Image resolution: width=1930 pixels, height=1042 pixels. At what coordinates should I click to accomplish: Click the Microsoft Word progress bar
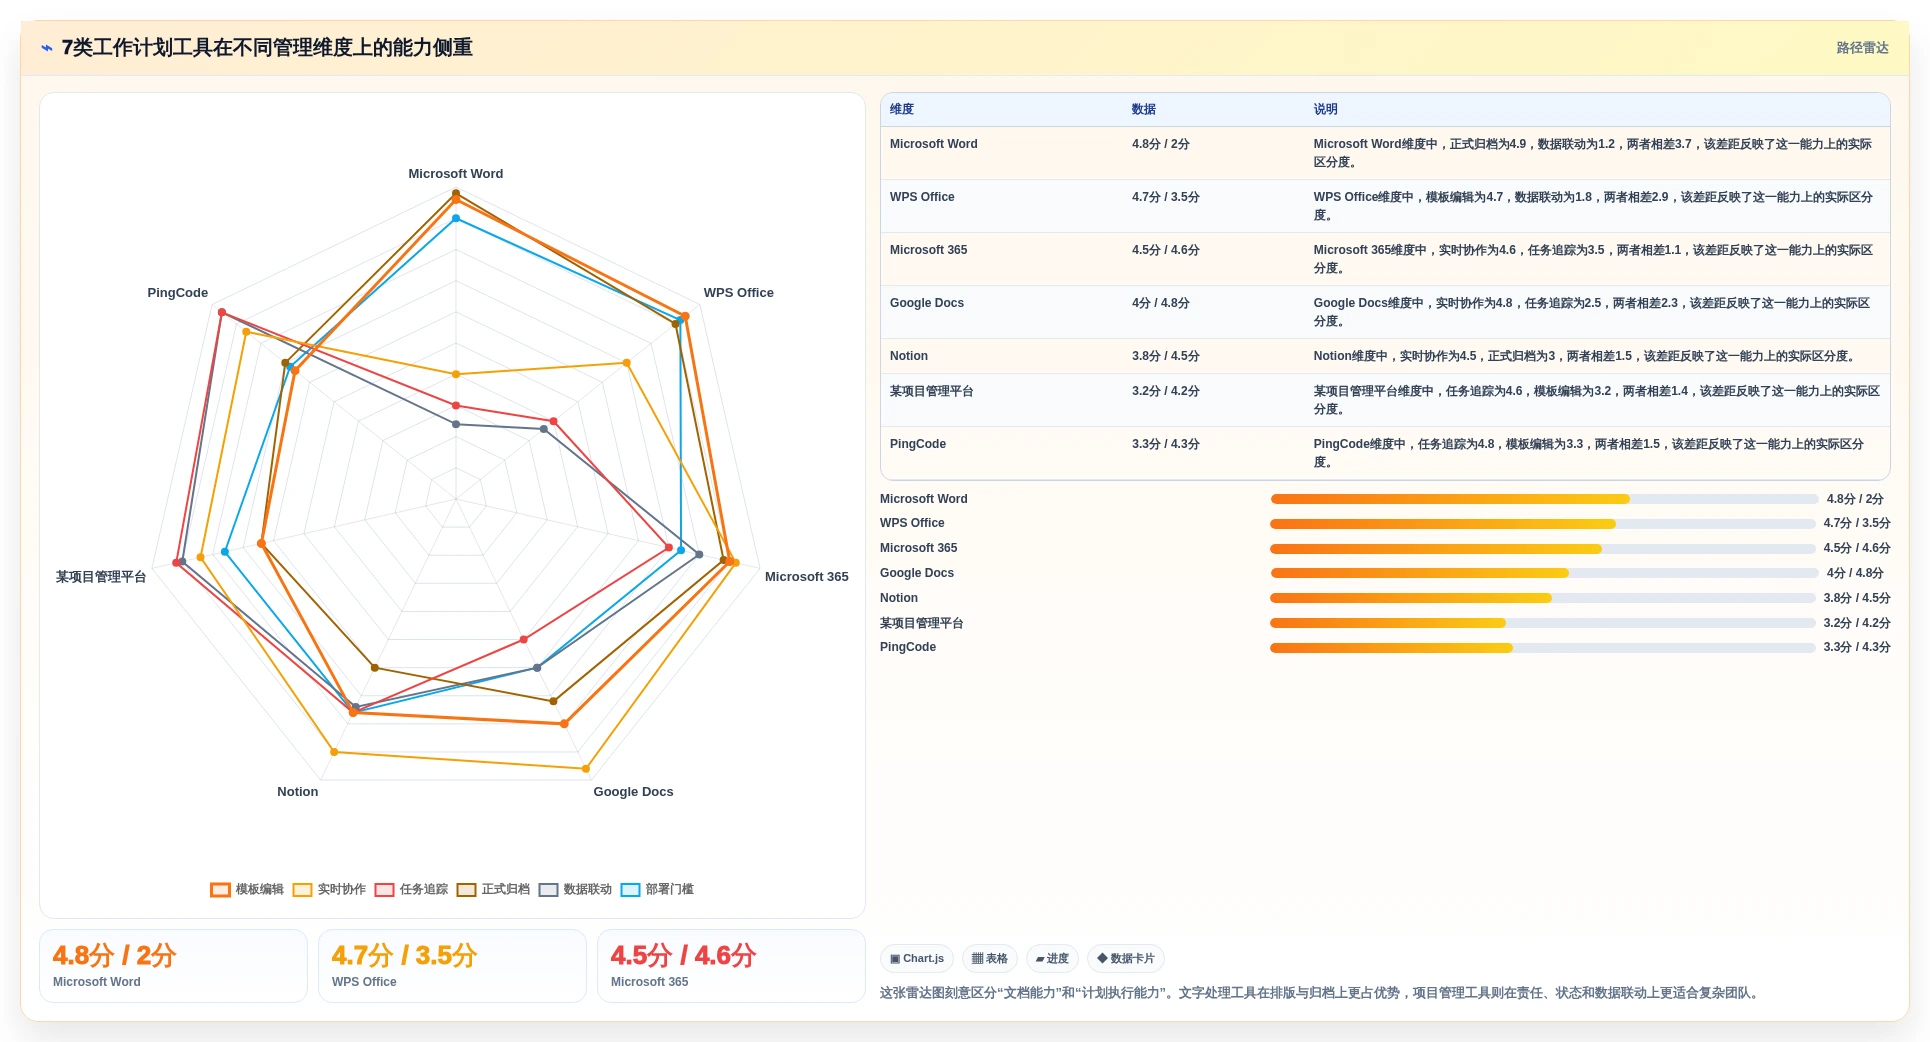coord(1544,499)
